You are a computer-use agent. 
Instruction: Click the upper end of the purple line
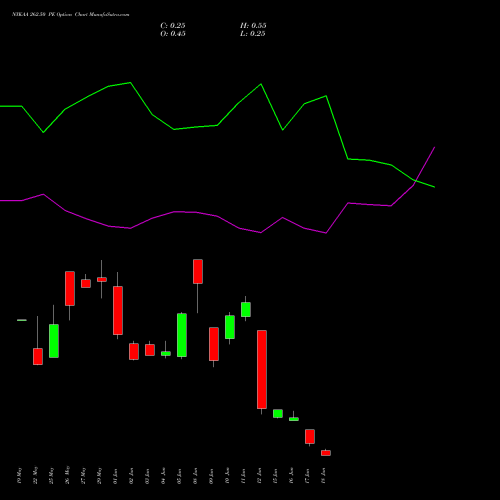click(434, 147)
